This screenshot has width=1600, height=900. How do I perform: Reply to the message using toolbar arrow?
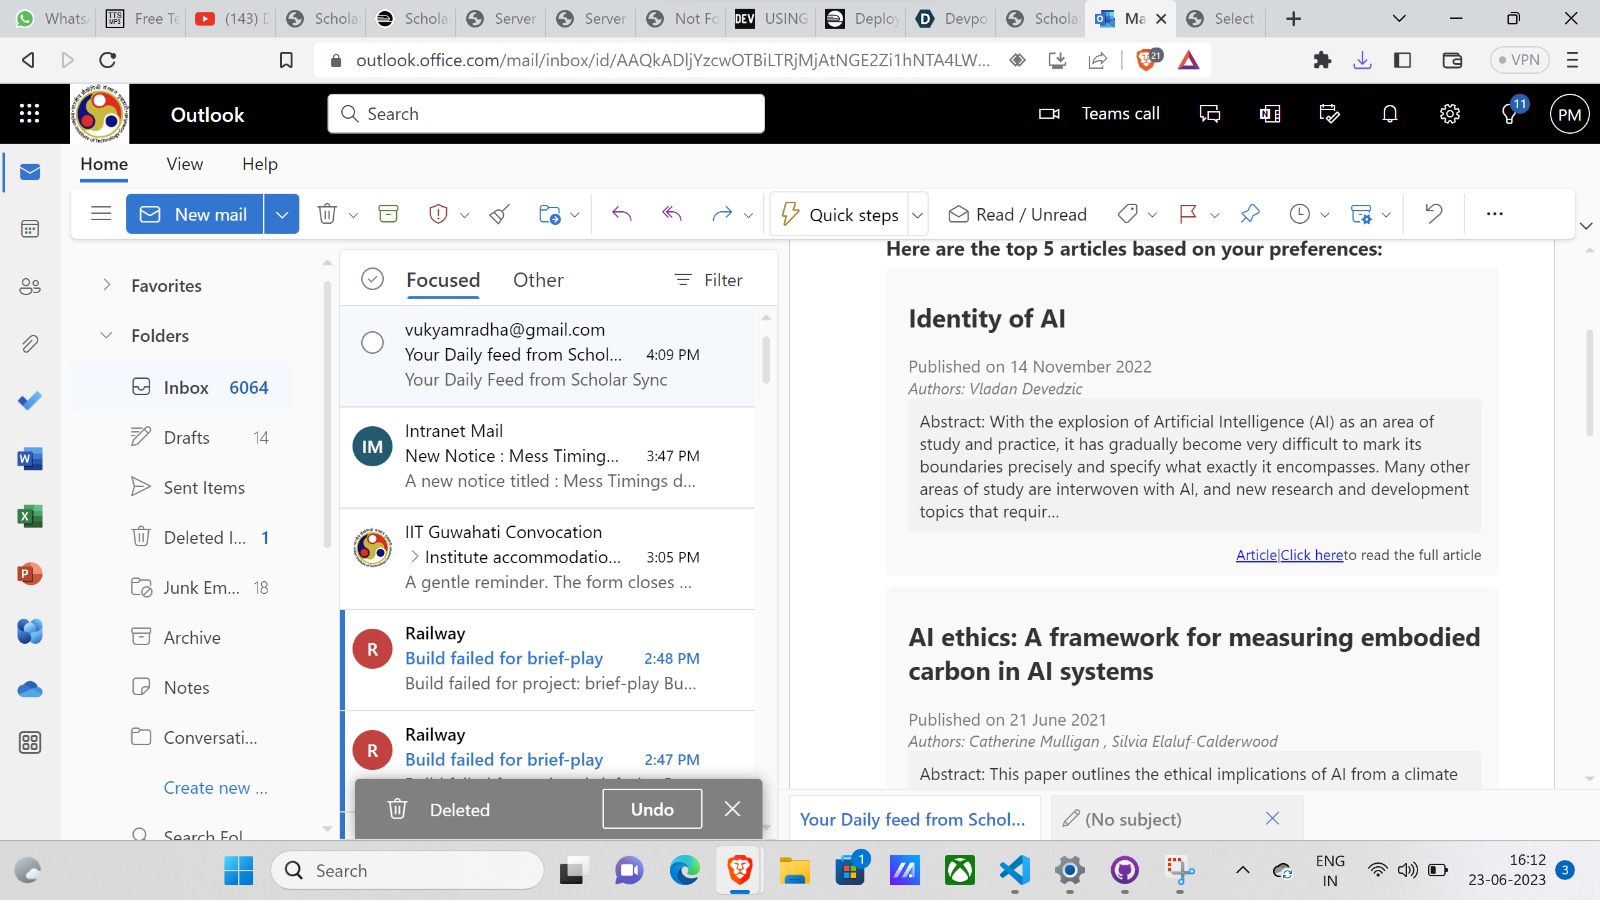pyautogui.click(x=622, y=214)
